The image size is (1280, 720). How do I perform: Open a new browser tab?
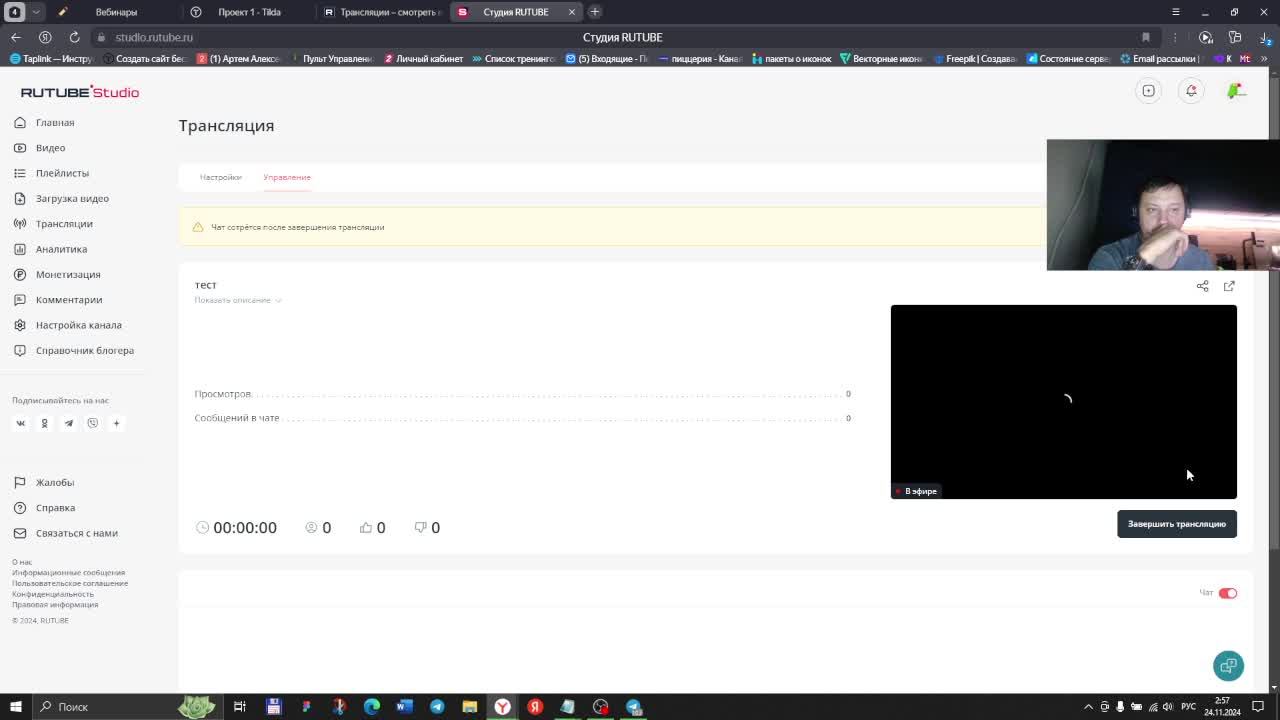click(595, 12)
